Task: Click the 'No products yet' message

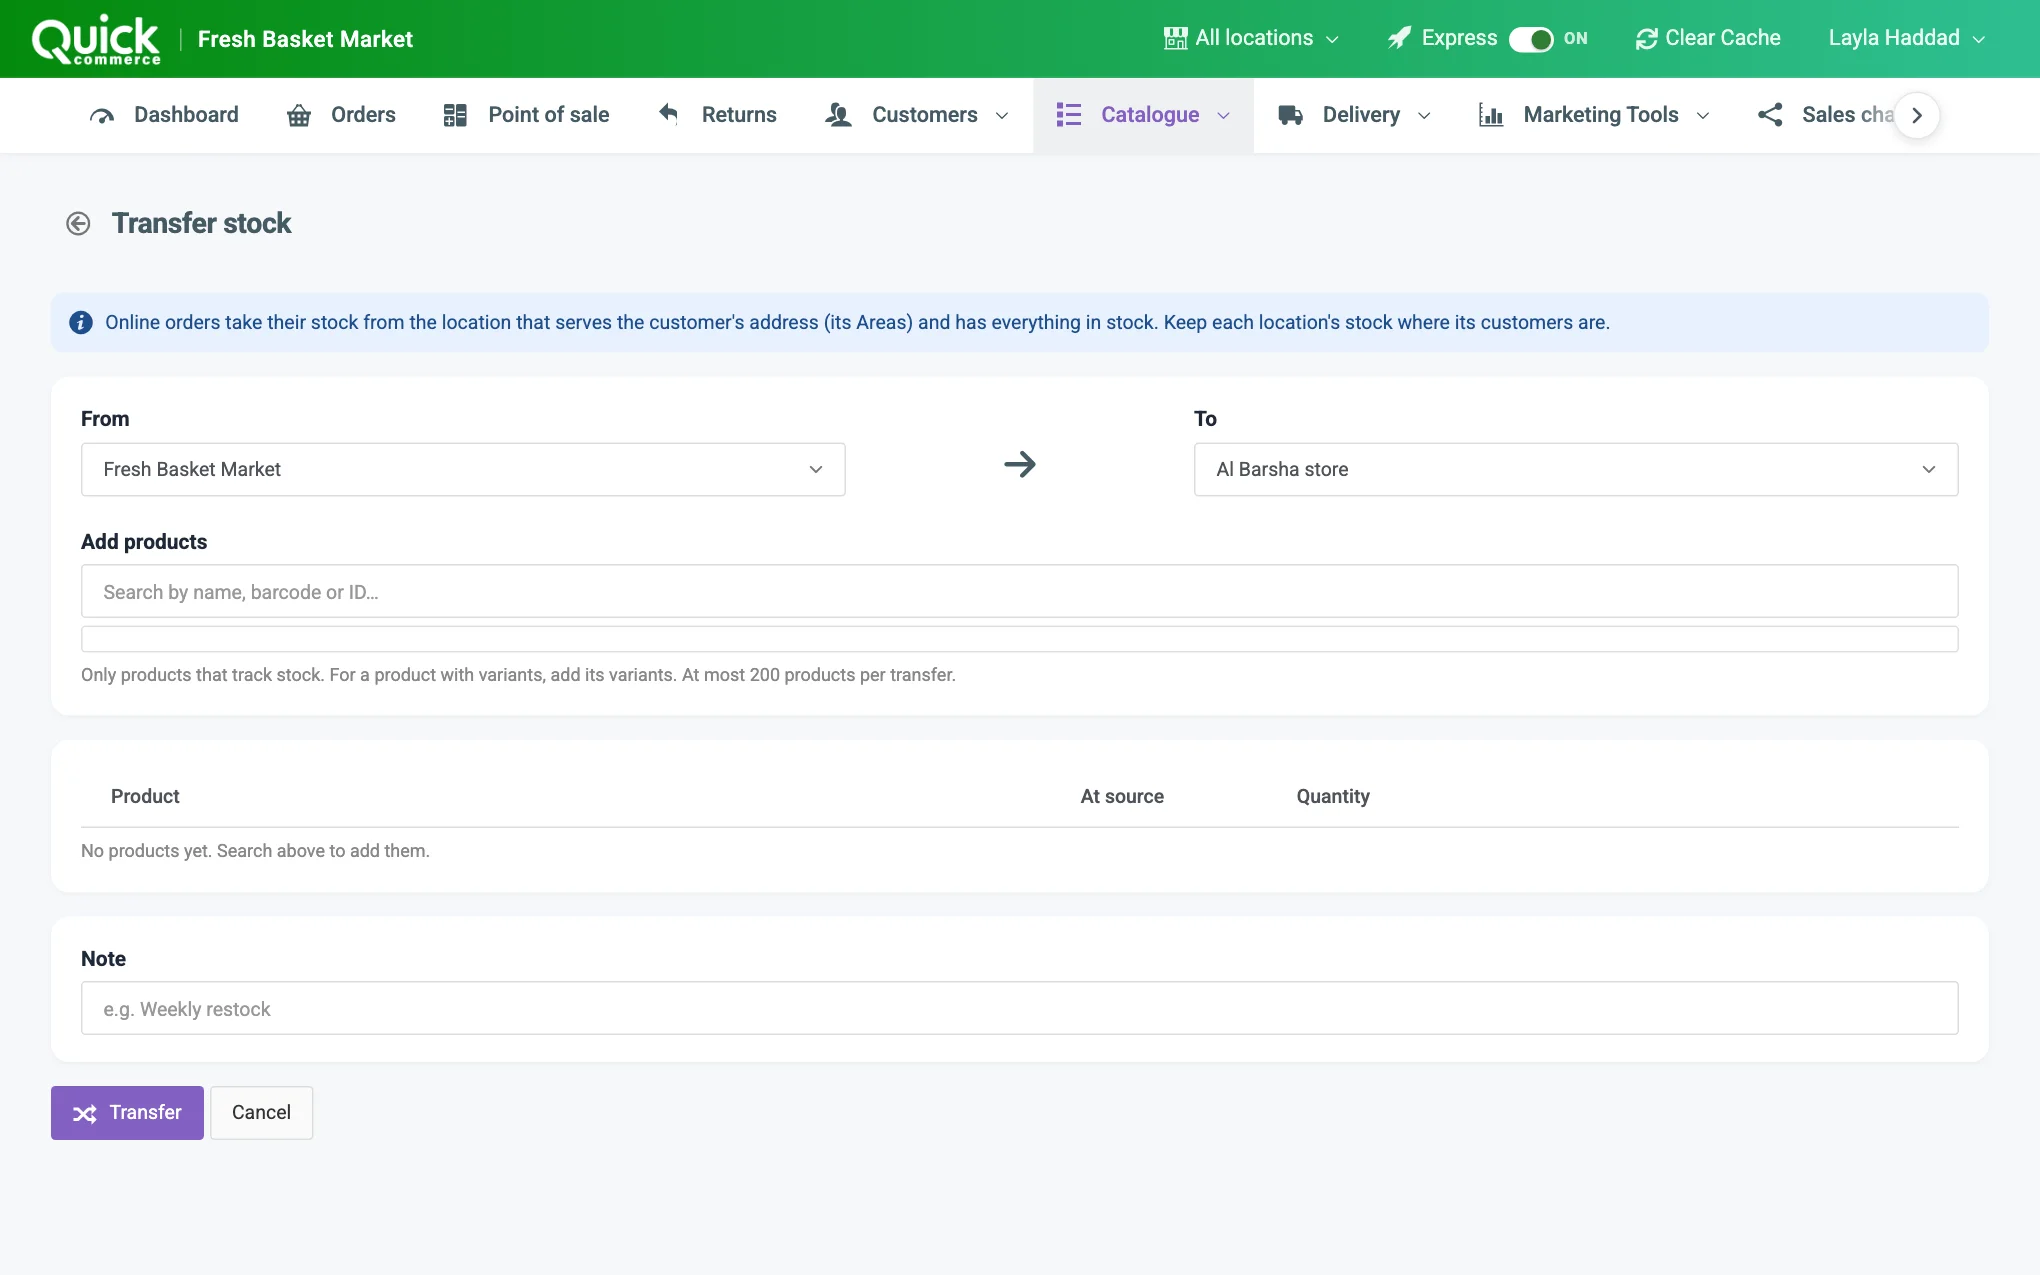Action: [255, 851]
